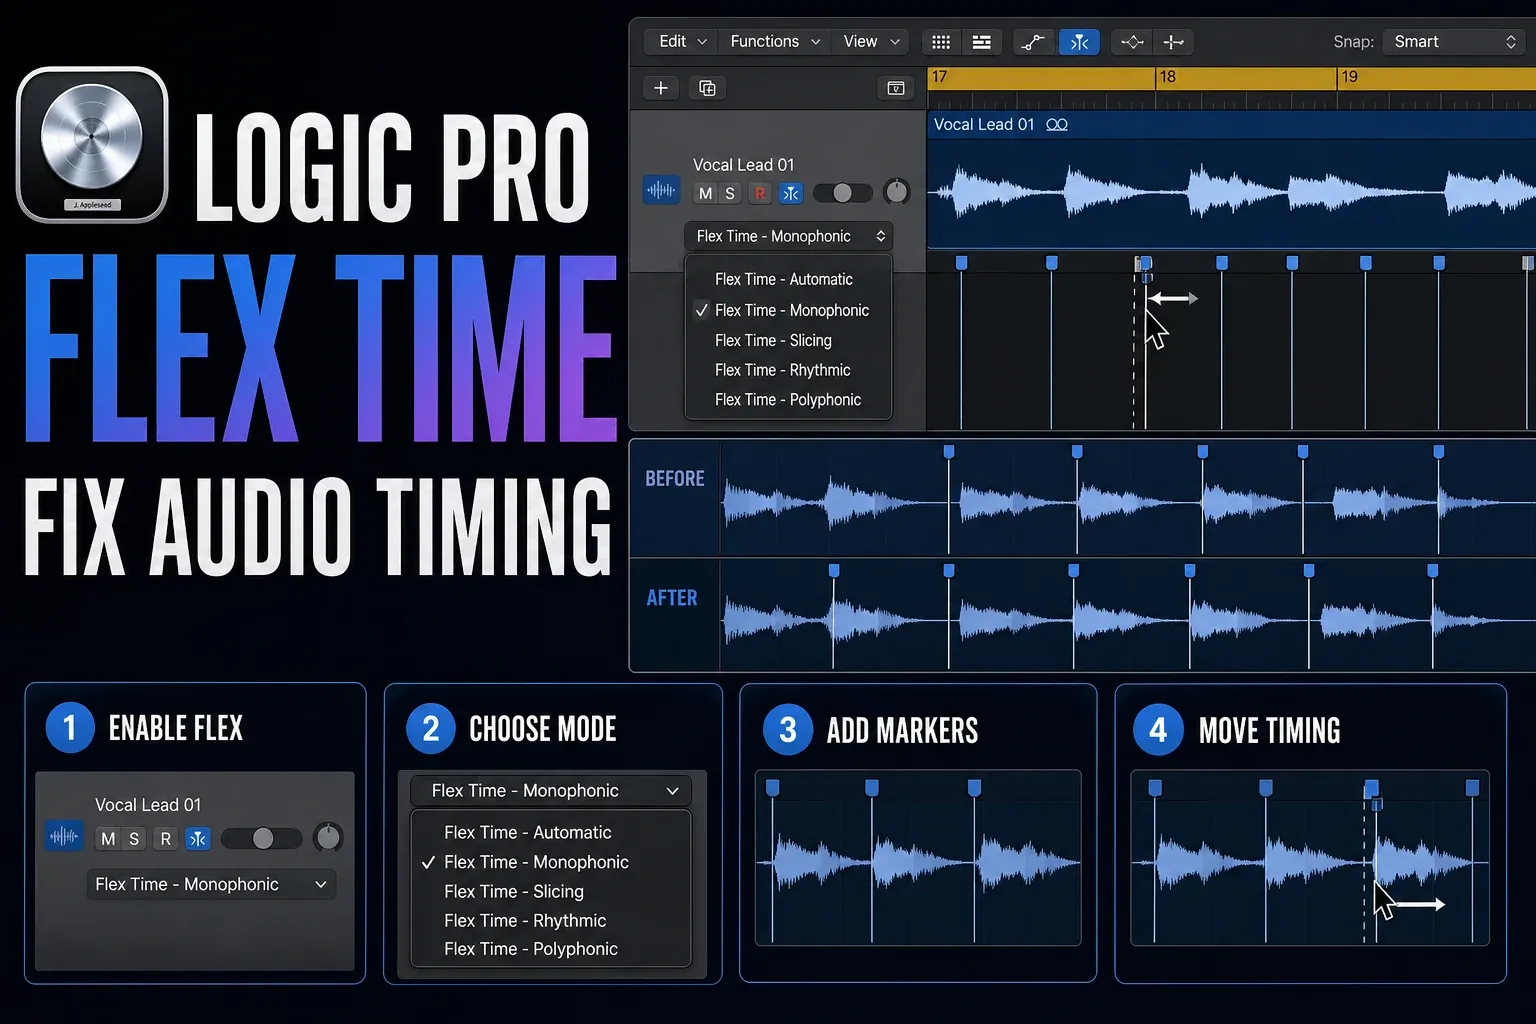
Task: Click volume slider in Enable Flex panel
Action: click(262, 838)
